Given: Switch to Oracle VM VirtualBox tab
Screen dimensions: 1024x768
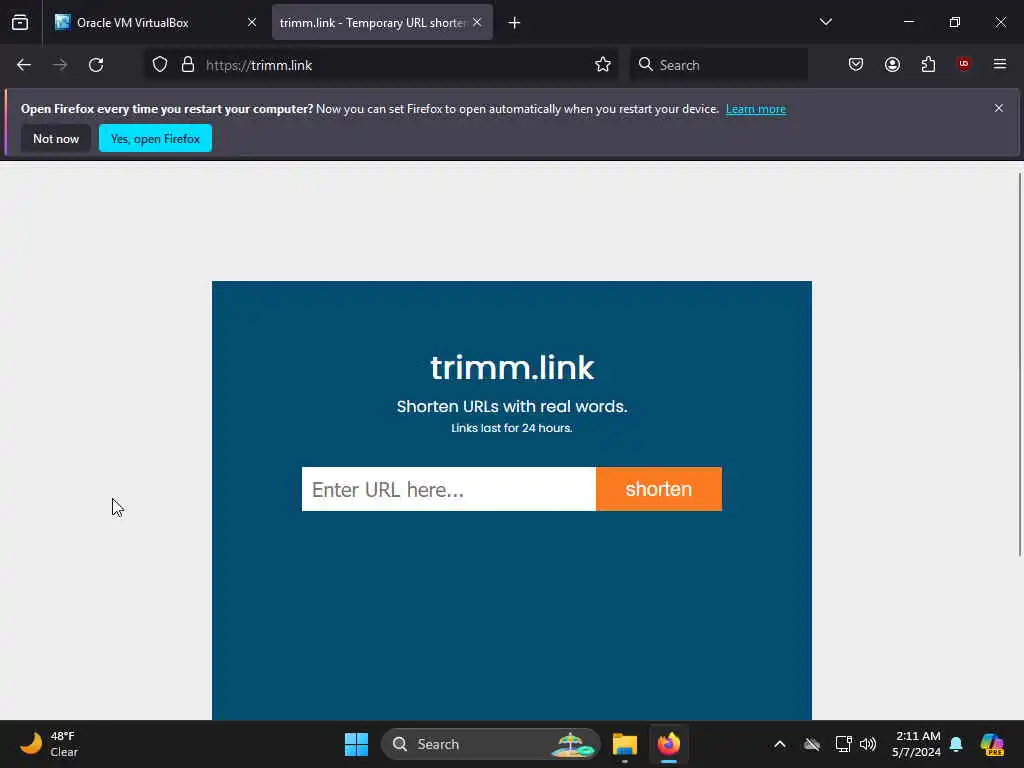Looking at the screenshot, I should click(155, 22).
